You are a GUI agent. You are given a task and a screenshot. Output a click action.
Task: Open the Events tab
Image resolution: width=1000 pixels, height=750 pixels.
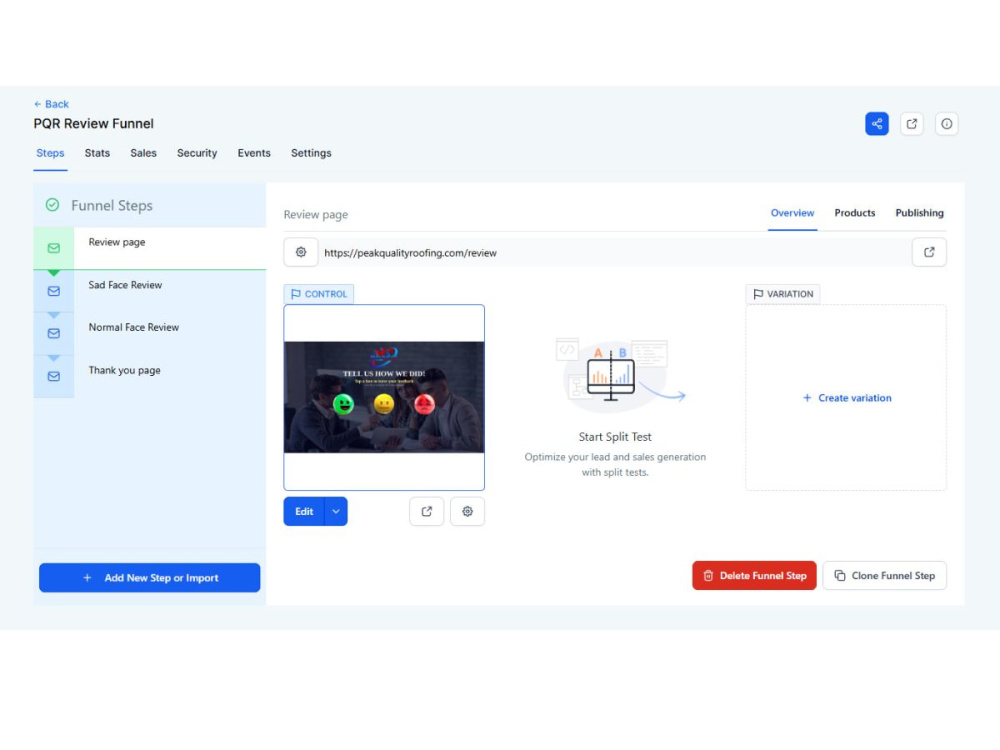click(254, 153)
